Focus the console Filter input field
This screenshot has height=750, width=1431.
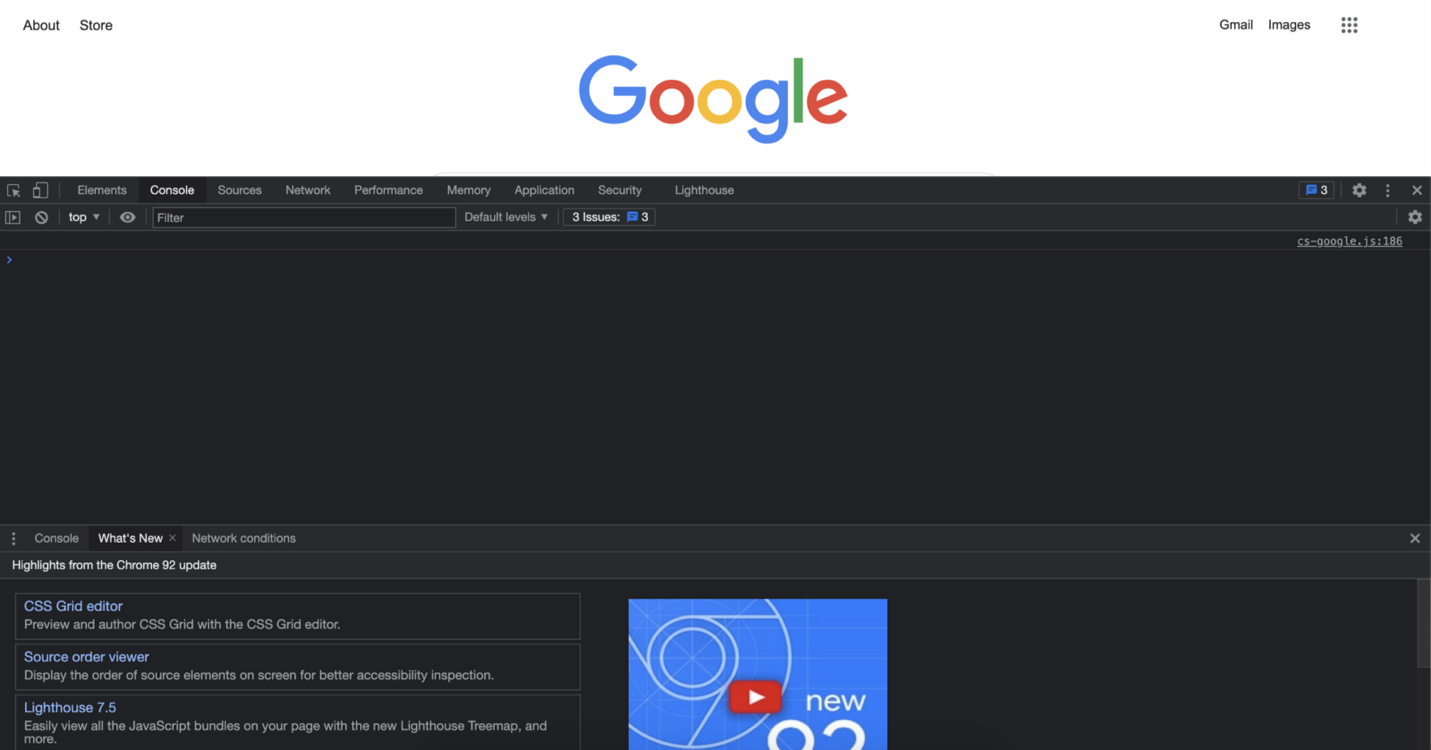click(x=304, y=217)
